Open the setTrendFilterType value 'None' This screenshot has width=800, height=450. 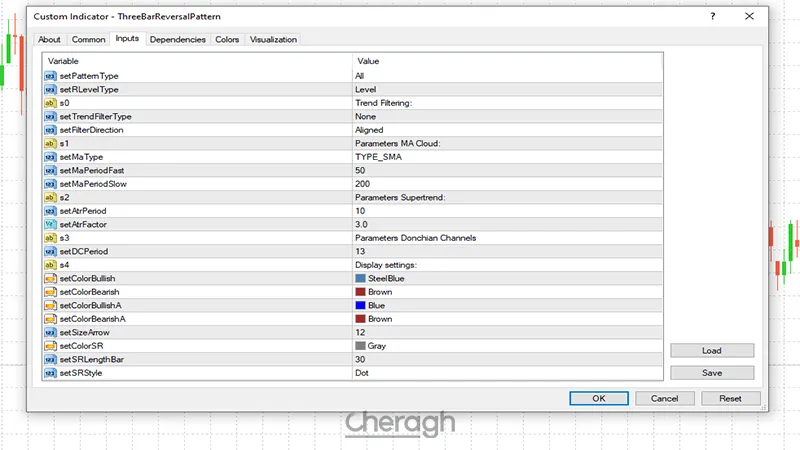[x=507, y=116]
